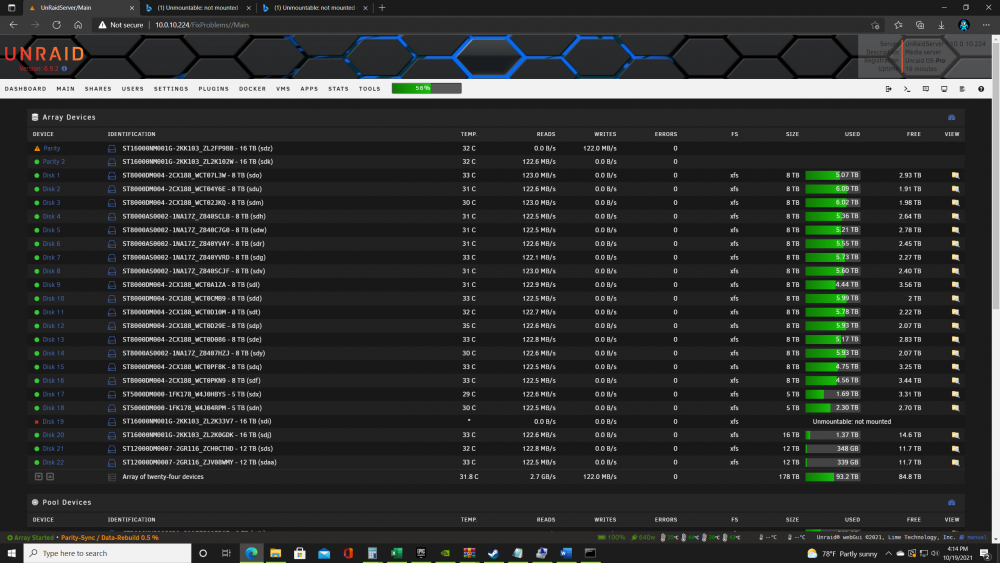Open the Plugins menu
Screen dimensions: 1000x563
[x=214, y=89]
